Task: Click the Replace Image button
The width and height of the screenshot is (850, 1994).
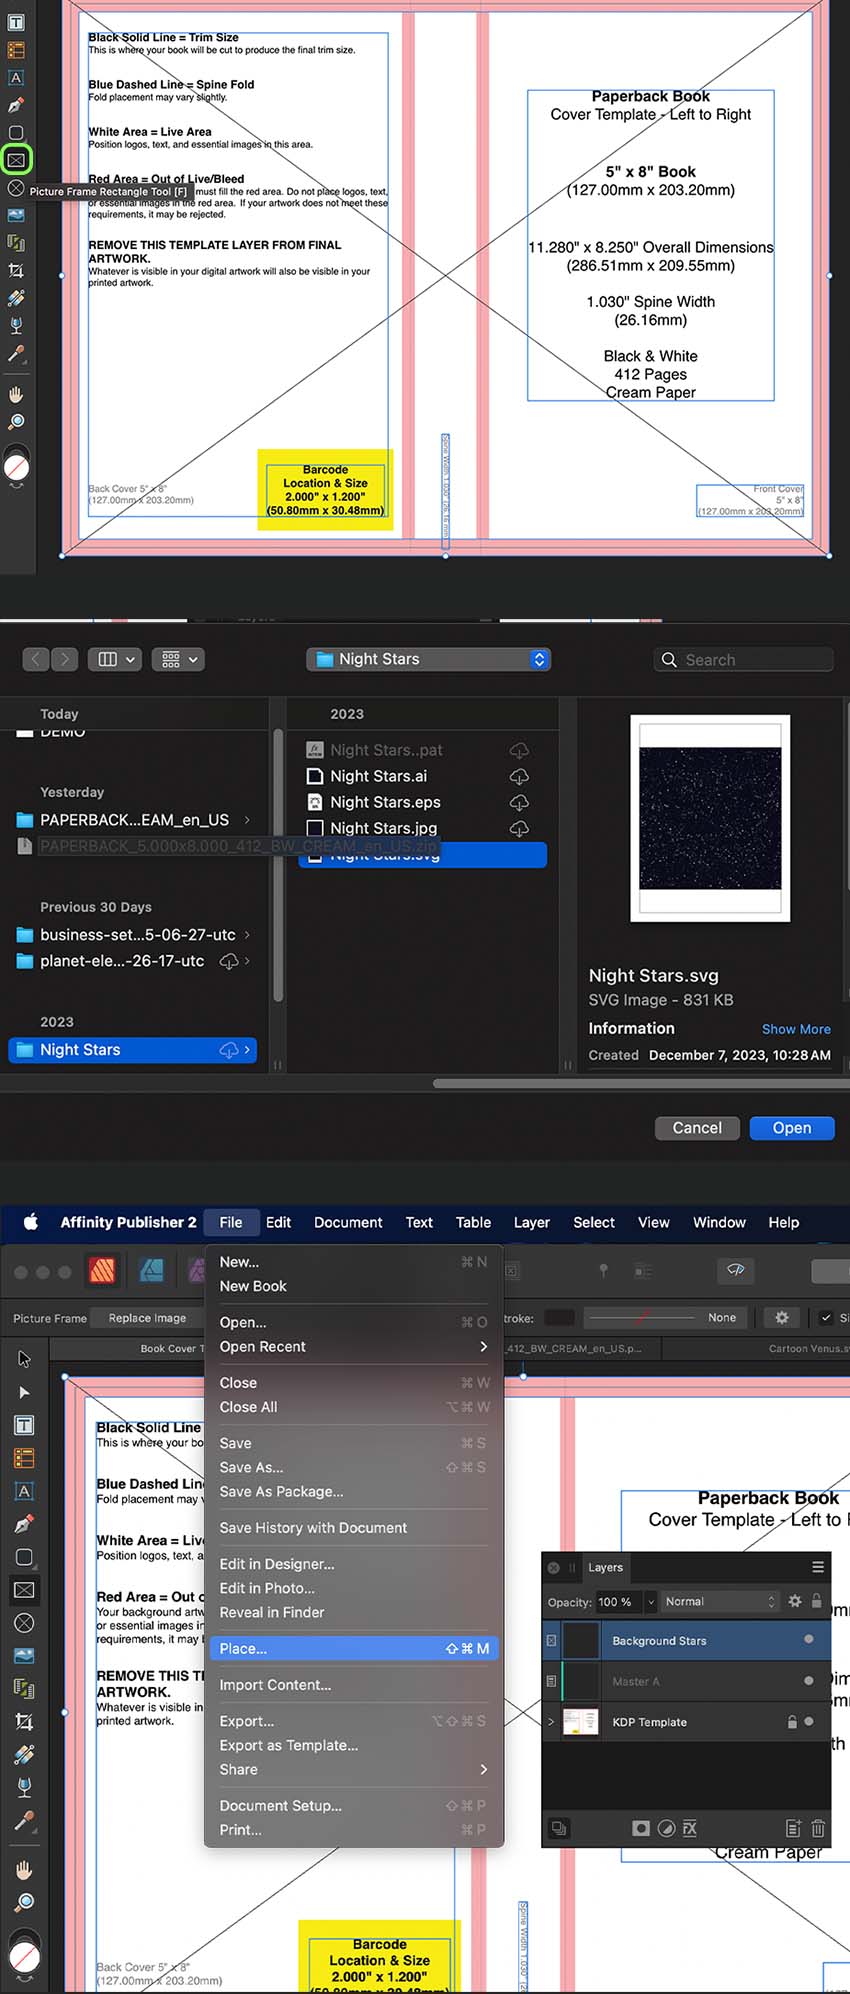Action: [147, 1318]
